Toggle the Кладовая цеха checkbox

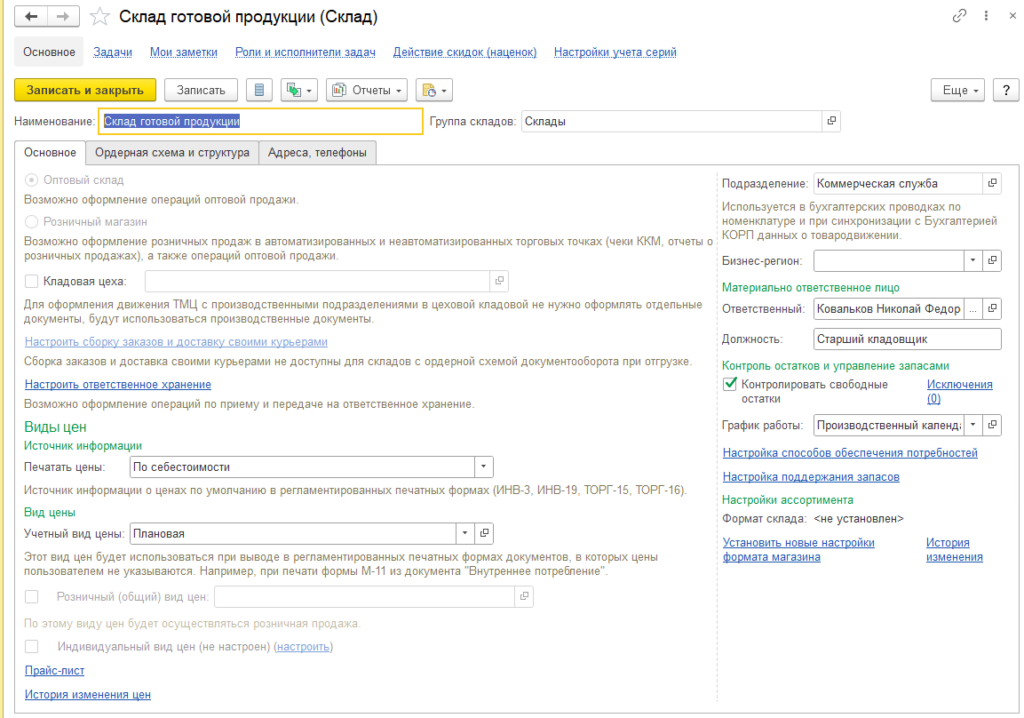coord(31,282)
